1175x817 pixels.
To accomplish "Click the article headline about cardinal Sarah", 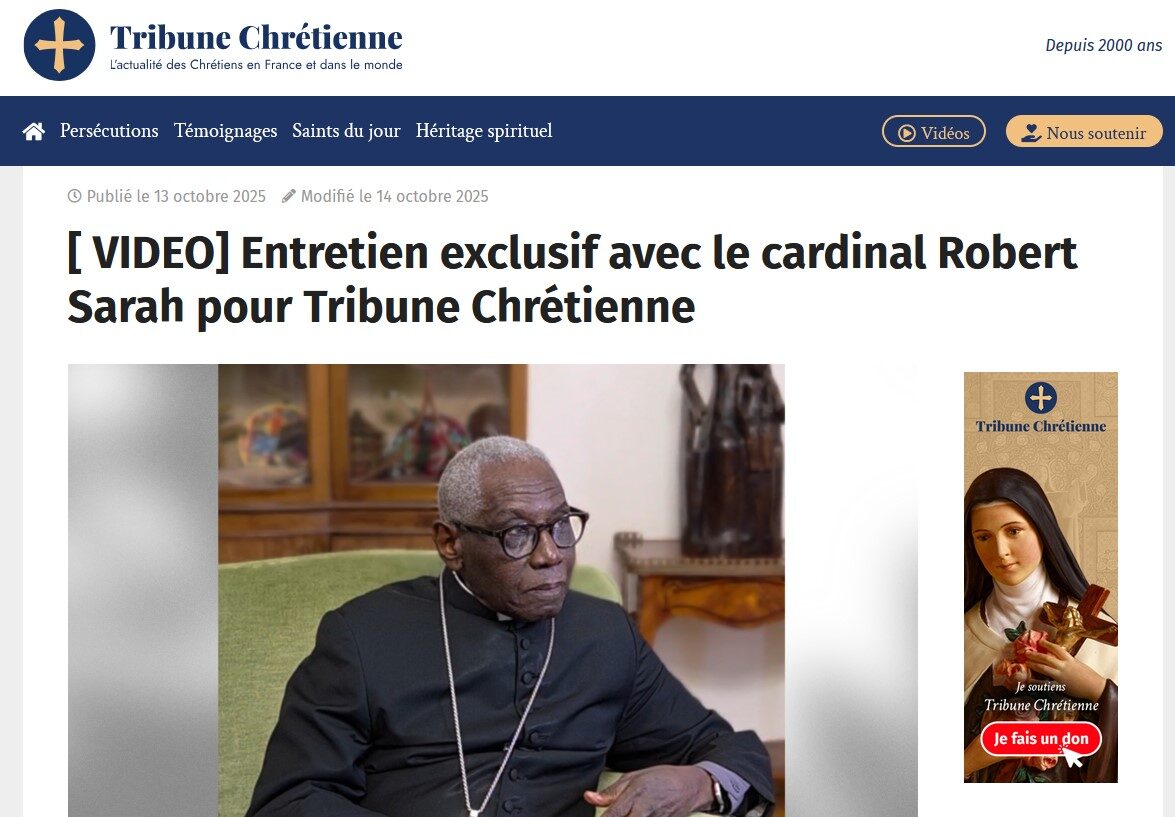I will [x=573, y=280].
